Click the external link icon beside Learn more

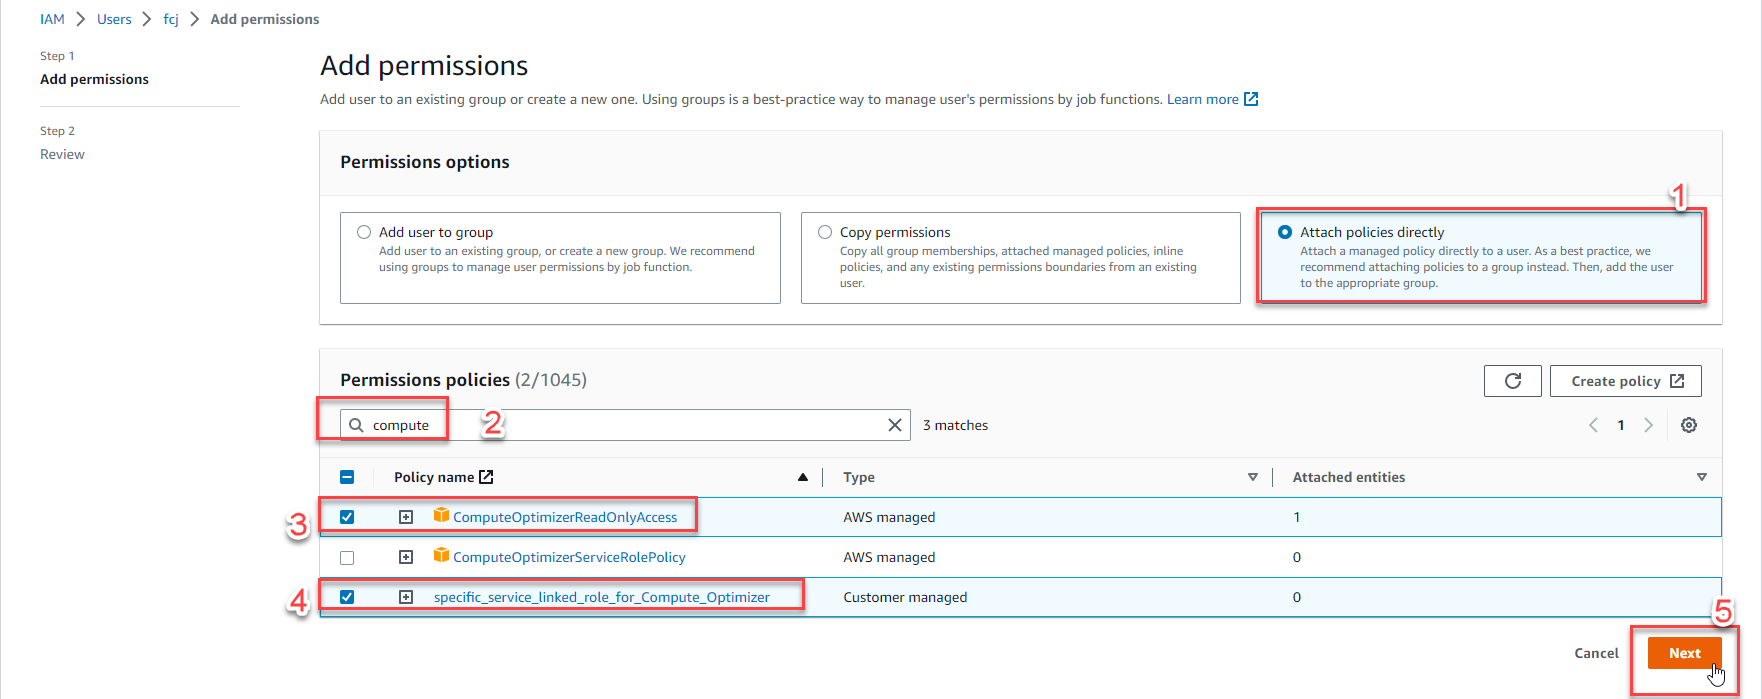click(x=1250, y=99)
